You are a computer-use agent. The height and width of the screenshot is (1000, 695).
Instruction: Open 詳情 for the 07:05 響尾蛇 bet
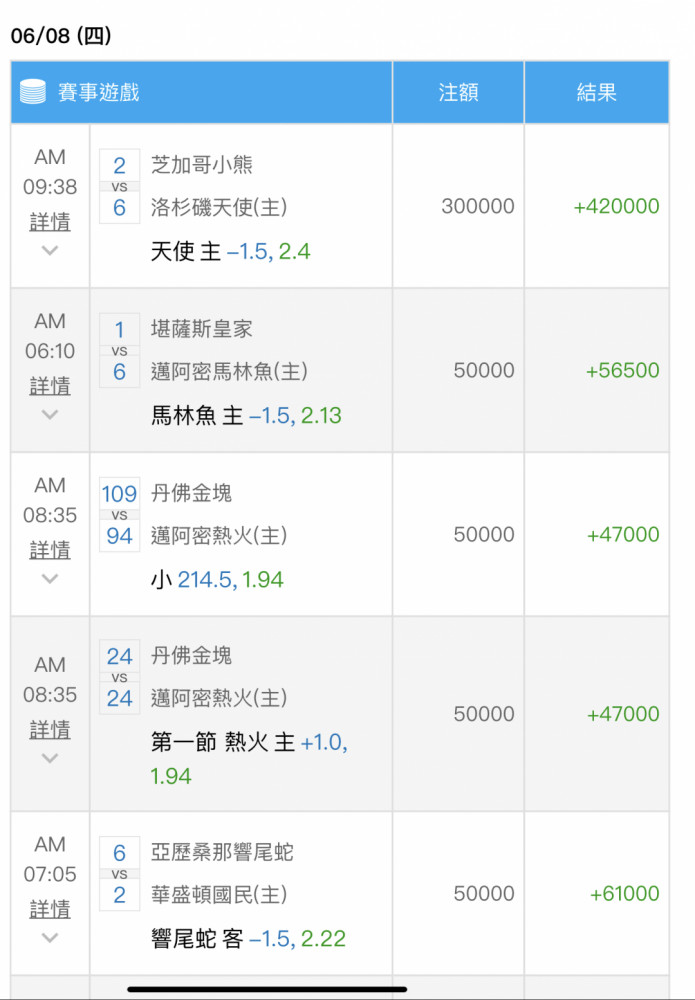tap(50, 908)
